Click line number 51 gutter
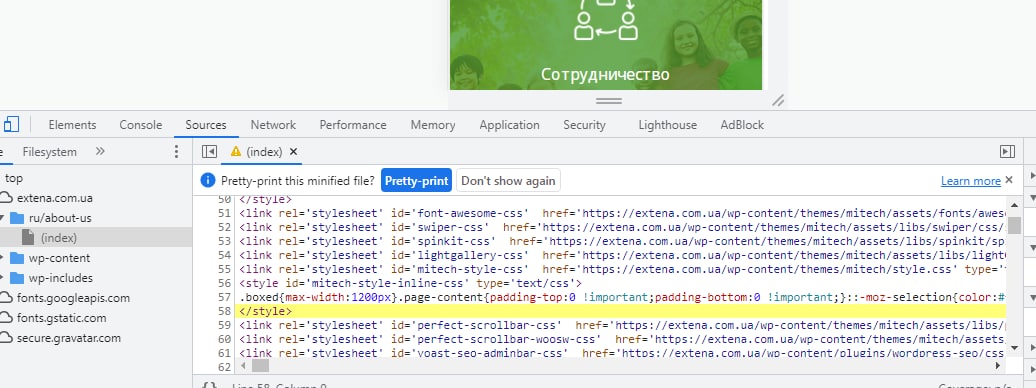 coord(224,213)
